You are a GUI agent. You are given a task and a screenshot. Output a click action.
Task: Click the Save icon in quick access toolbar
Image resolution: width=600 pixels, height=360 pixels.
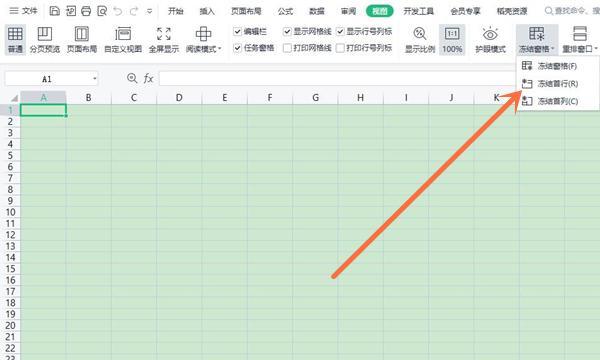click(x=55, y=11)
